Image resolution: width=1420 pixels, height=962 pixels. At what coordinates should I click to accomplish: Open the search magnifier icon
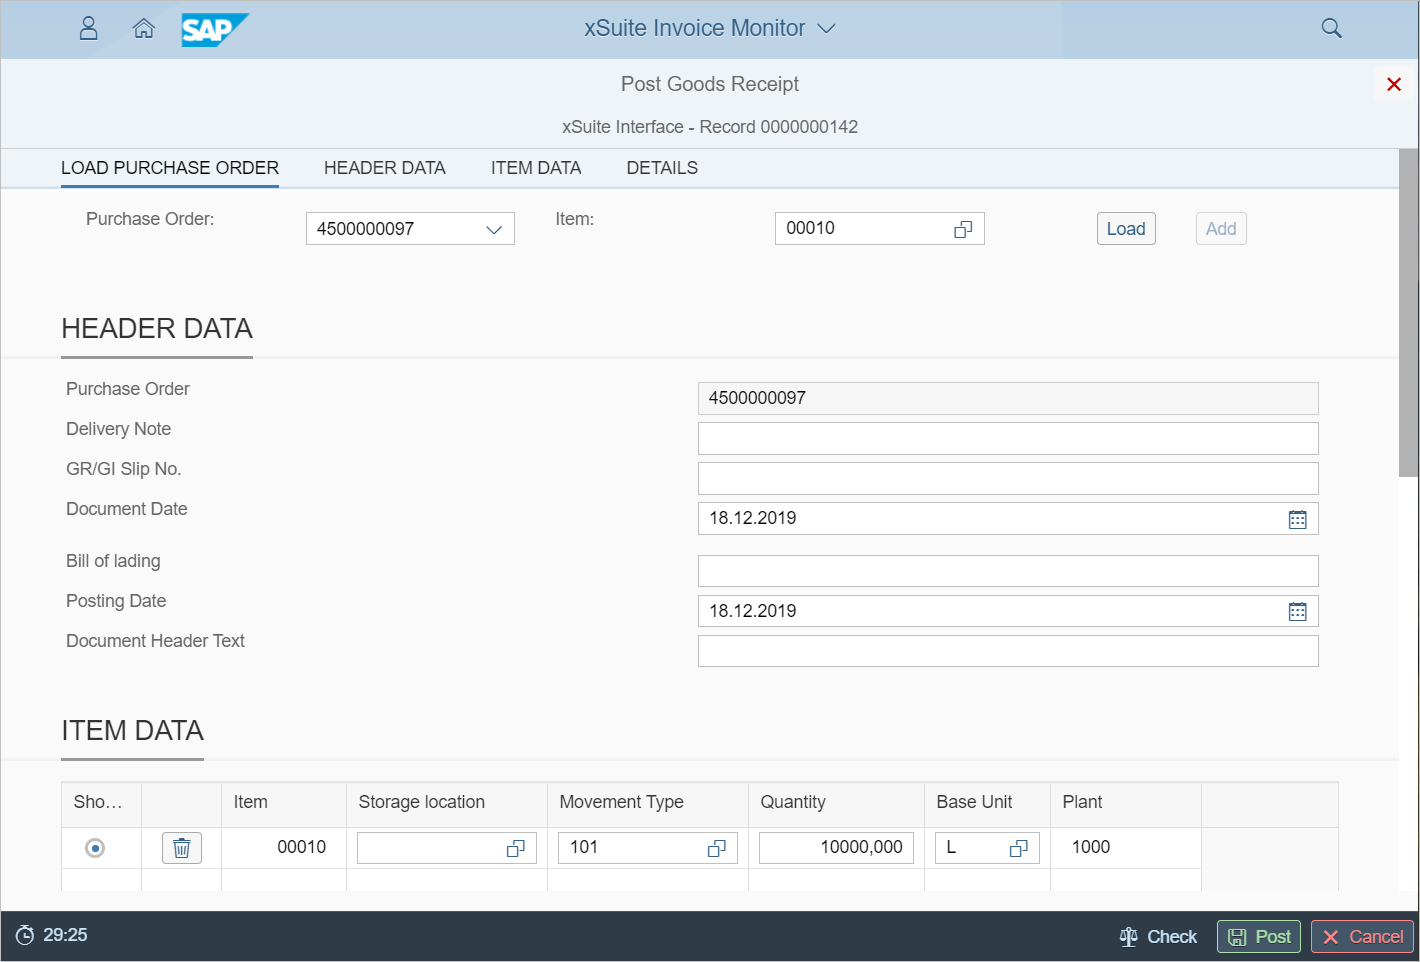point(1331,28)
